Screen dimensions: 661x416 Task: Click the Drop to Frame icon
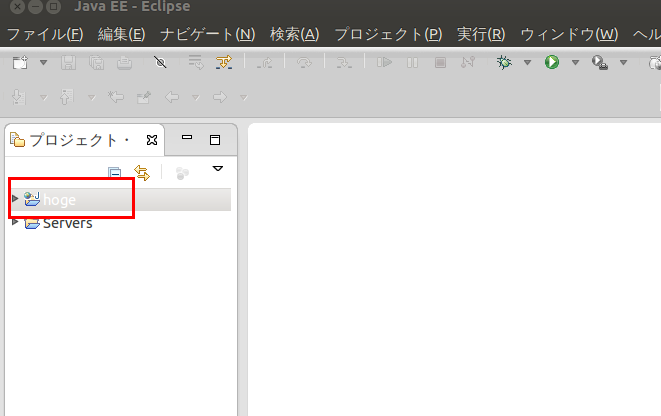point(196,62)
